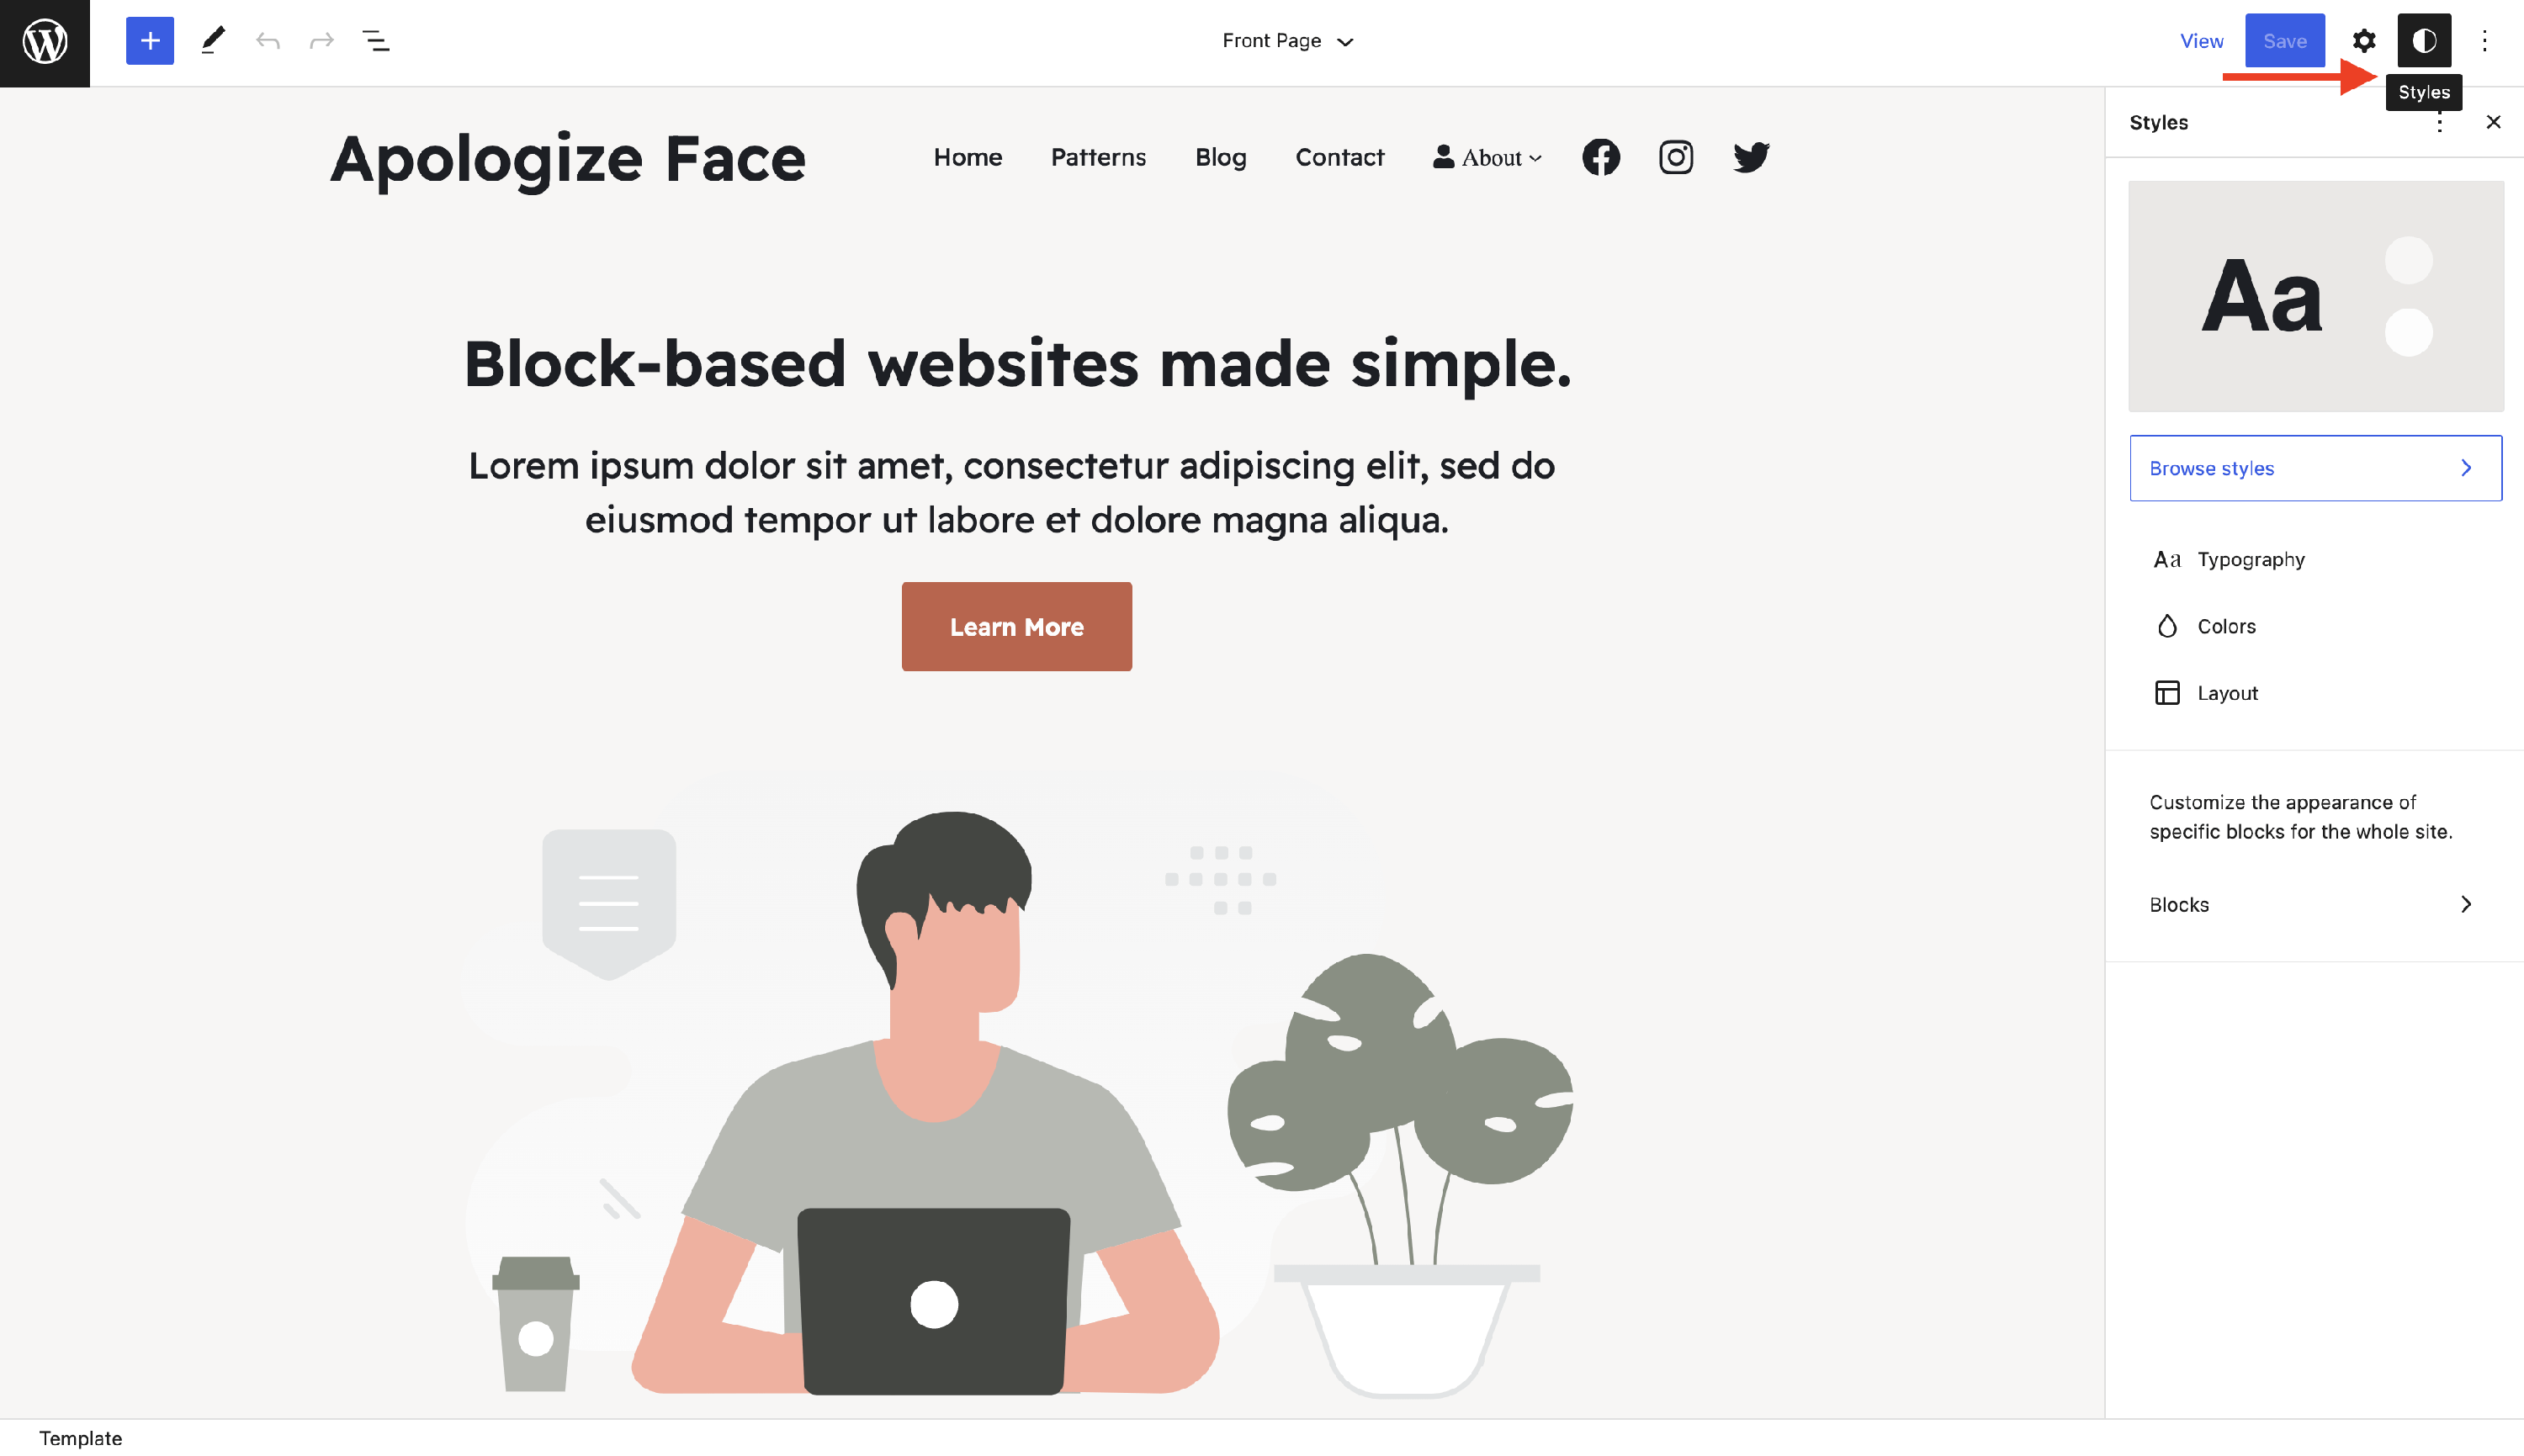Open the Front Page template dropdown
Screen dimensions: 2524x1456
(x=1288, y=41)
